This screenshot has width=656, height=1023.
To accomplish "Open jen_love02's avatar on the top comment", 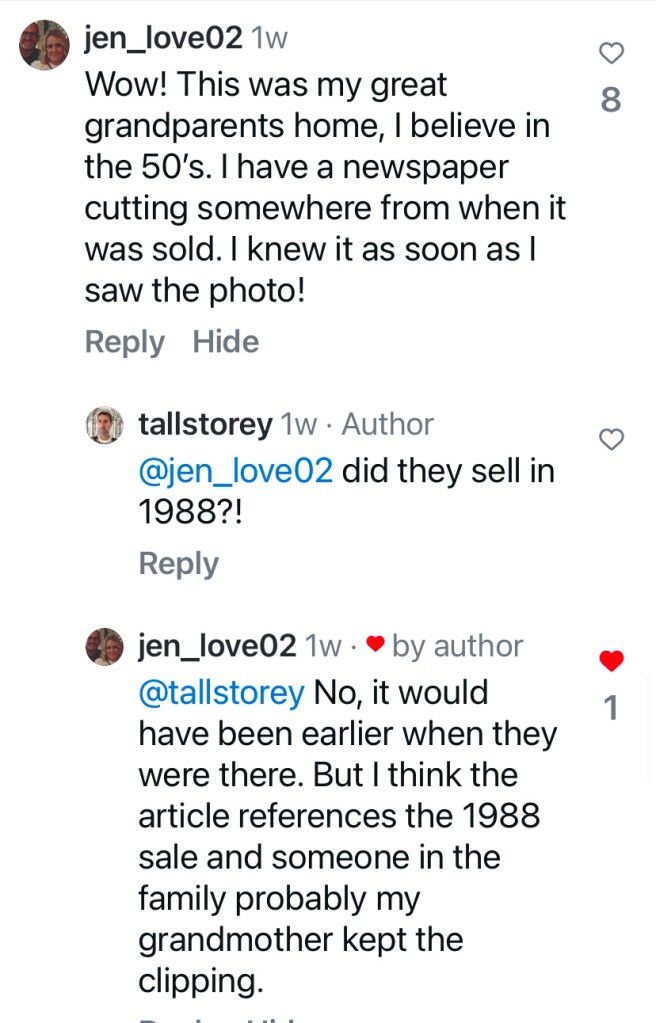I will click(44, 45).
